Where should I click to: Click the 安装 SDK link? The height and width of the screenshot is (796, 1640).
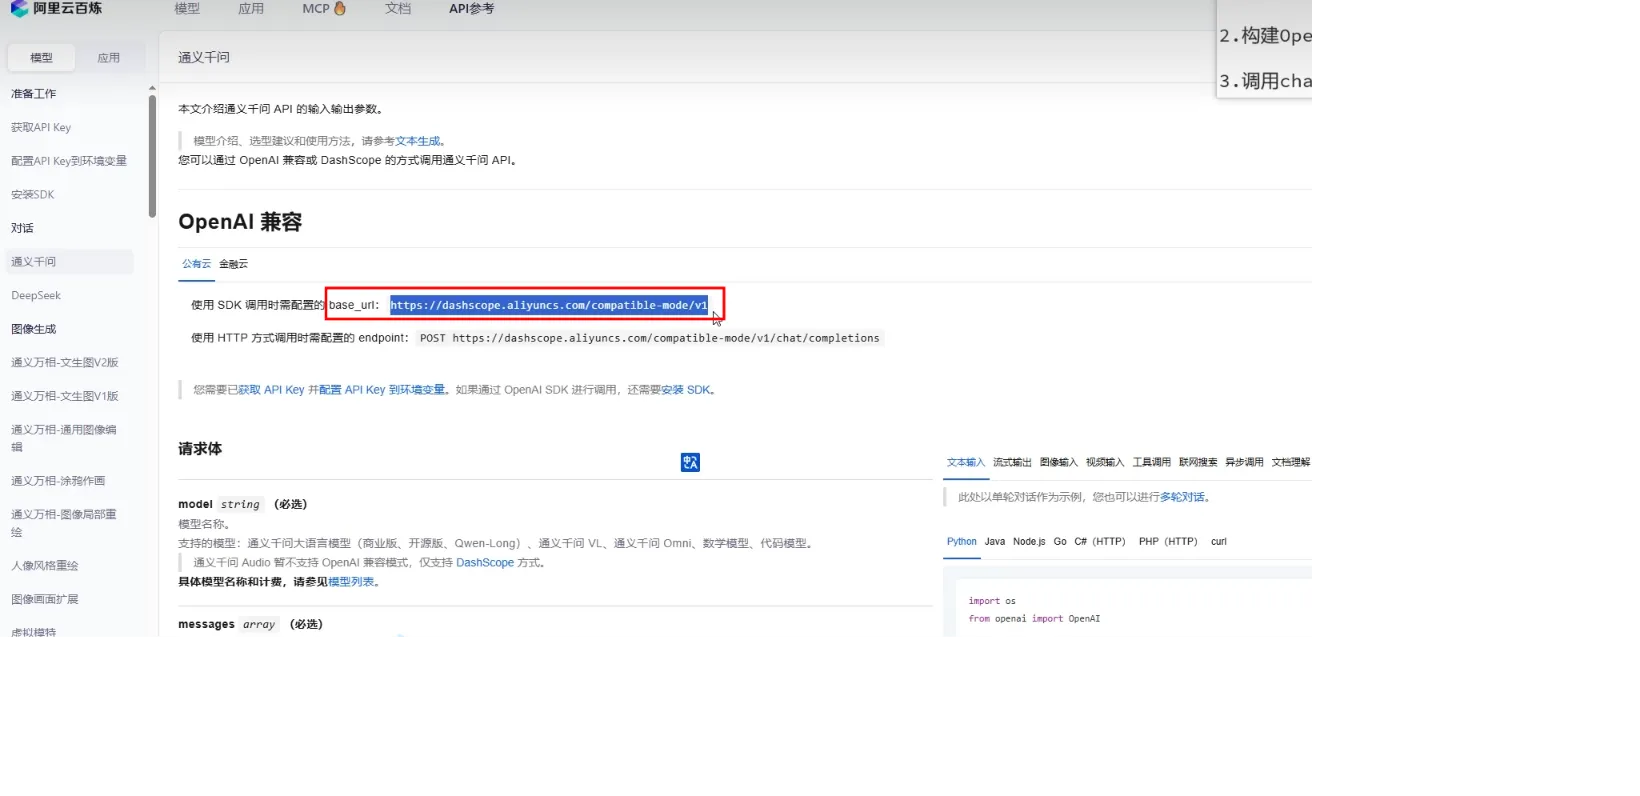tap(686, 390)
